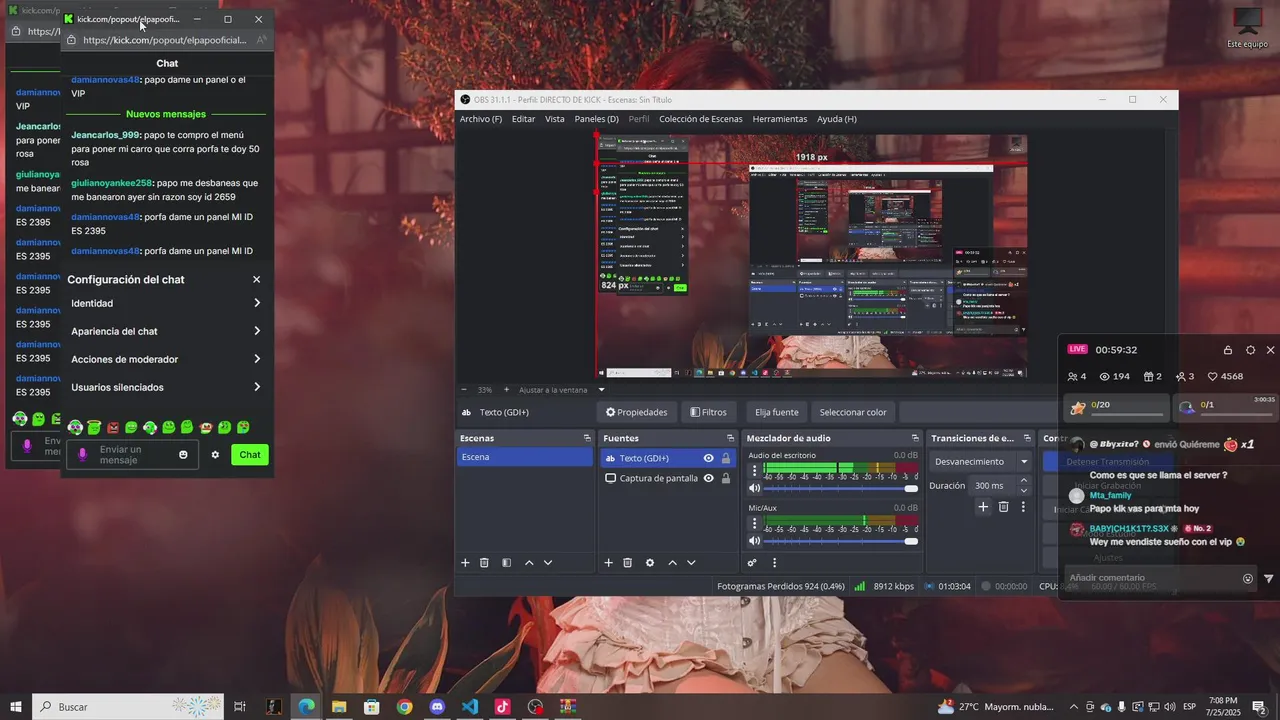Hide the Captura de pantalla source
Screen dimensions: 1280x720
pos(708,478)
